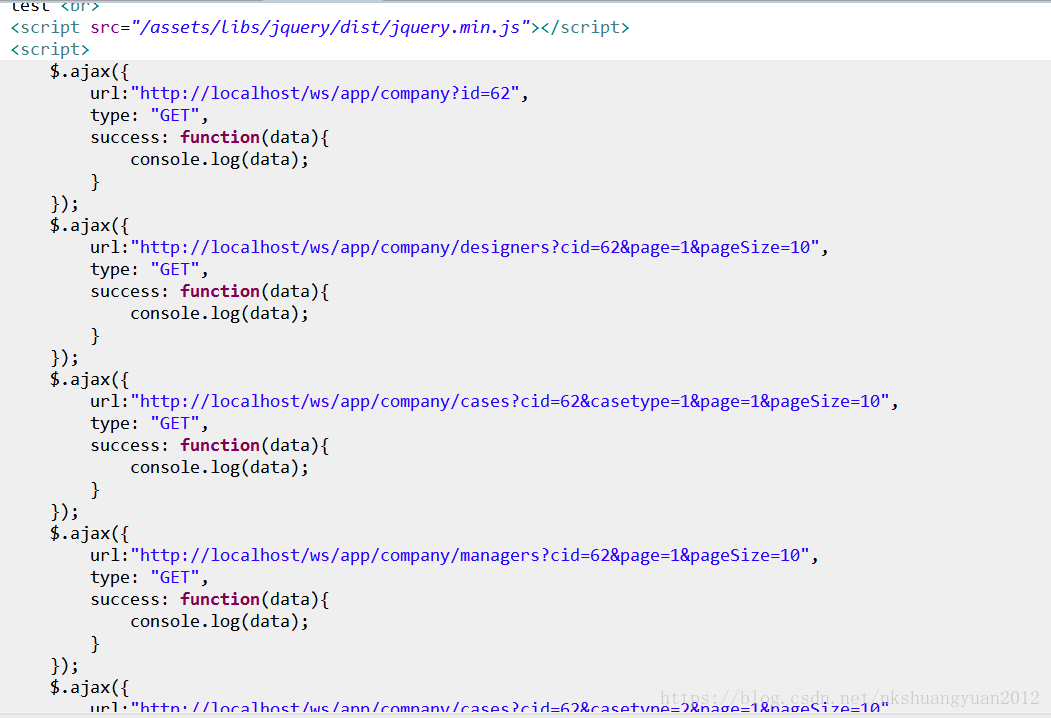
Task: Click the managers?cid=62 URL string
Action: pyautogui.click(x=471, y=556)
